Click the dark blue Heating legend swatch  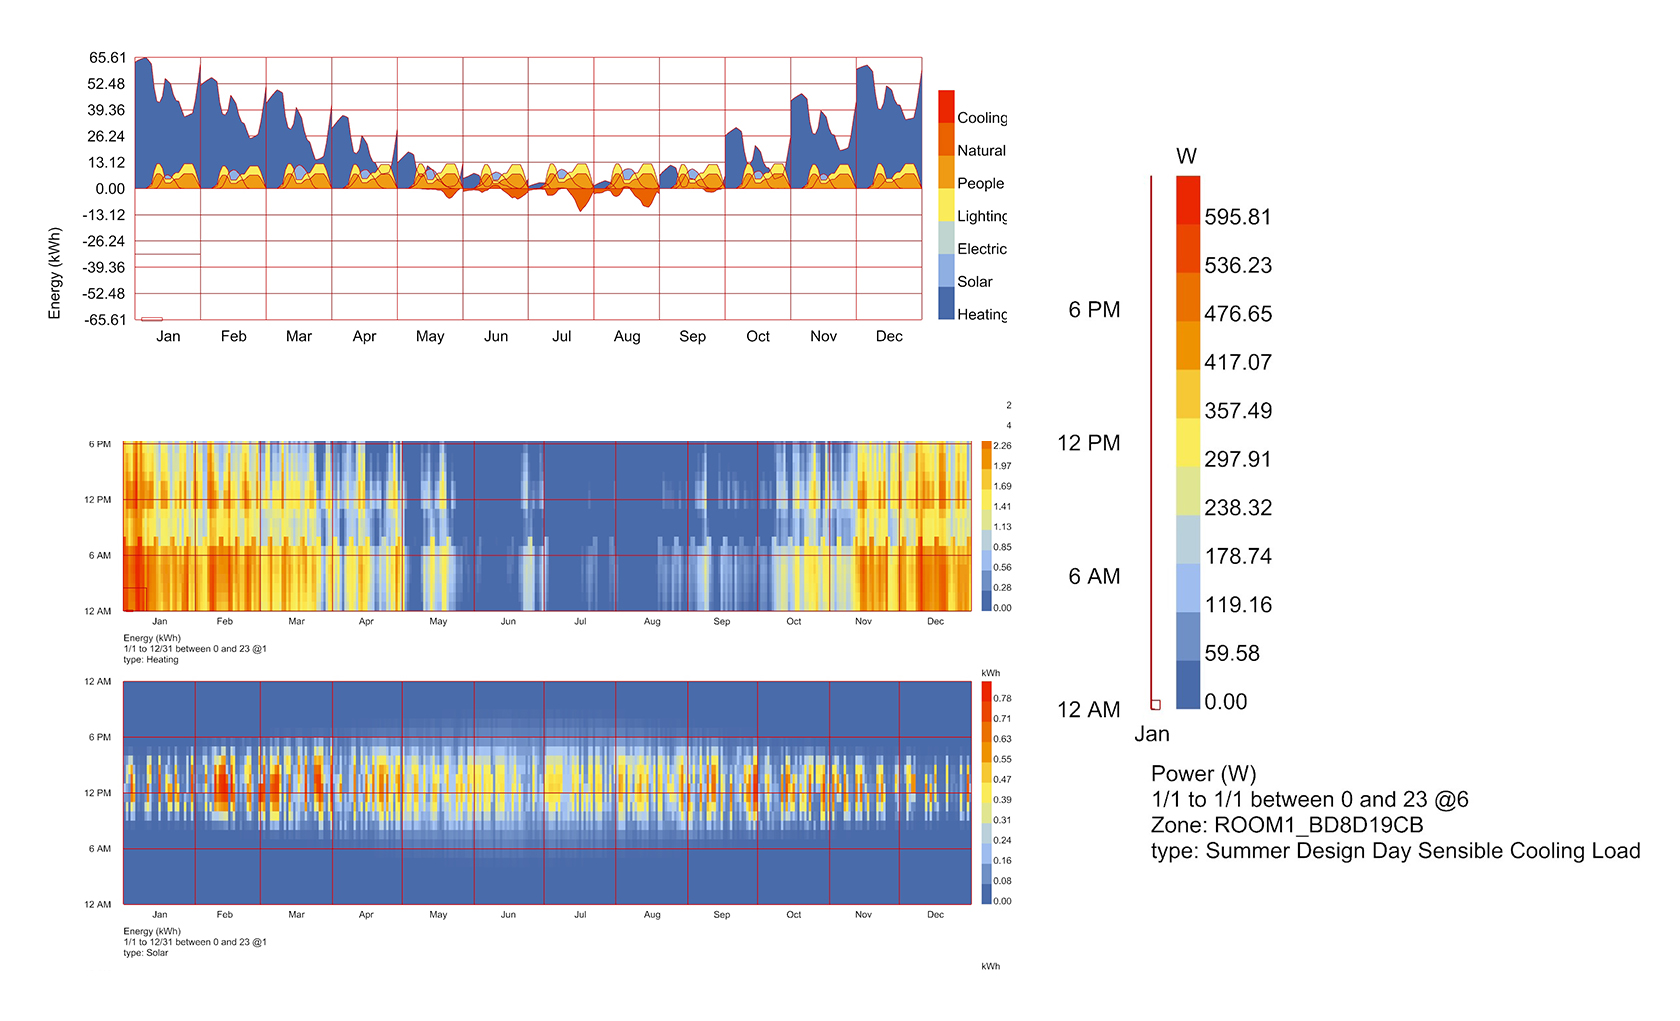946,303
